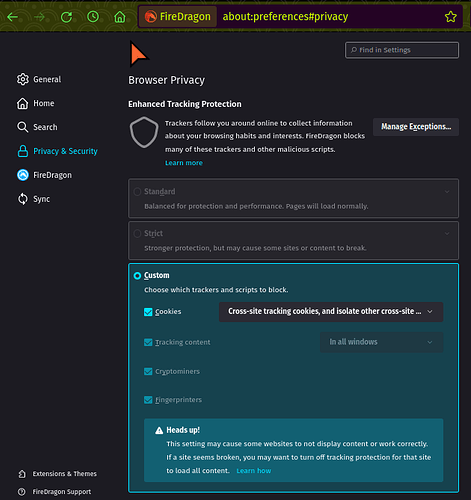This screenshot has height=500, width=471.
Task: Toggle the Fingerprinters checkbox
Action: pyautogui.click(x=148, y=400)
